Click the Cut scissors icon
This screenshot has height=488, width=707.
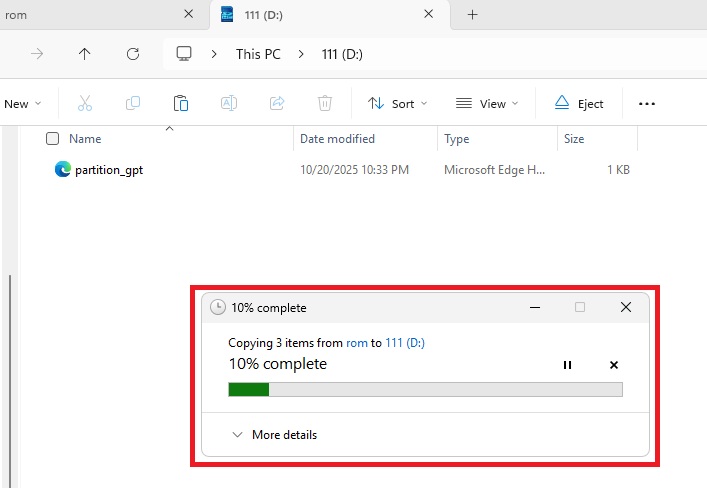tap(84, 104)
